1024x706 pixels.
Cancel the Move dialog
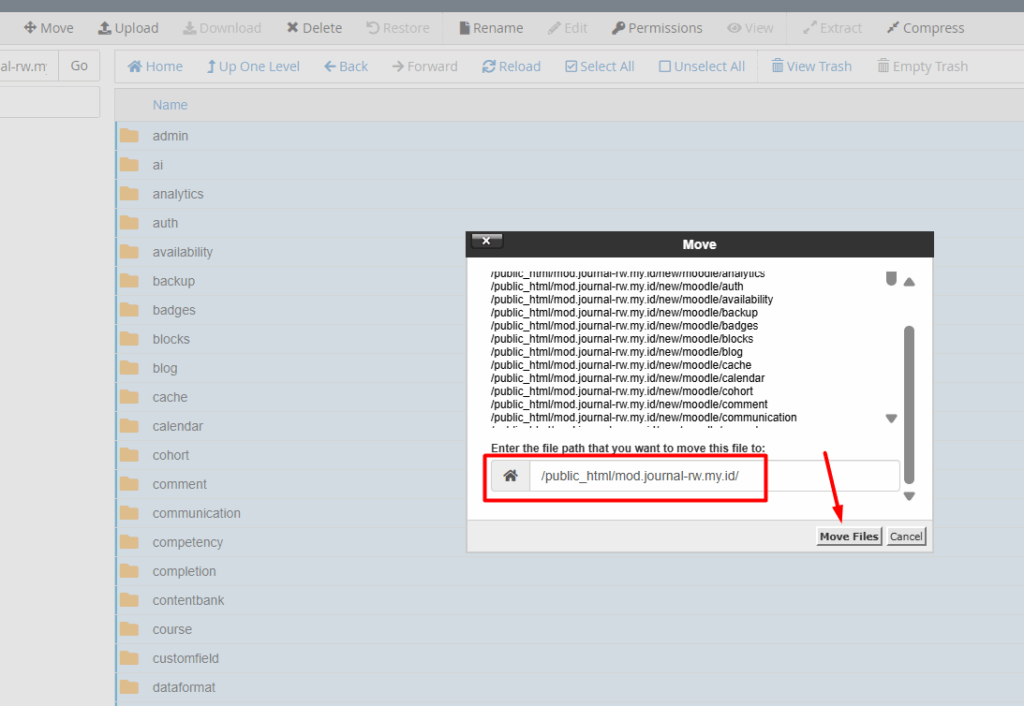click(905, 536)
